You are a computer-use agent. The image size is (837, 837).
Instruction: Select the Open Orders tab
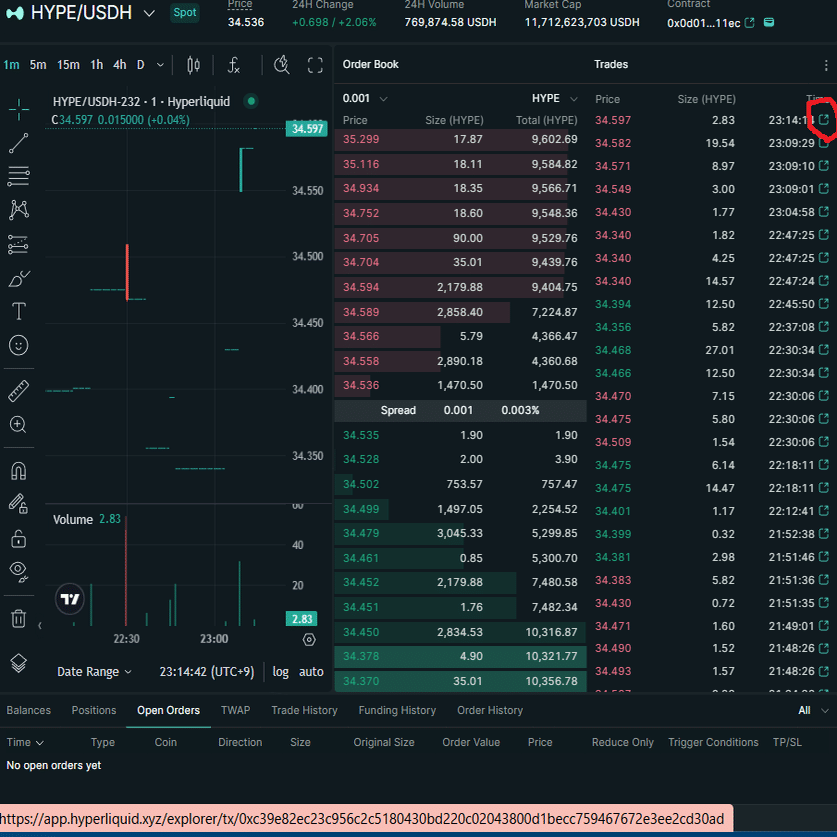pyautogui.click(x=168, y=710)
